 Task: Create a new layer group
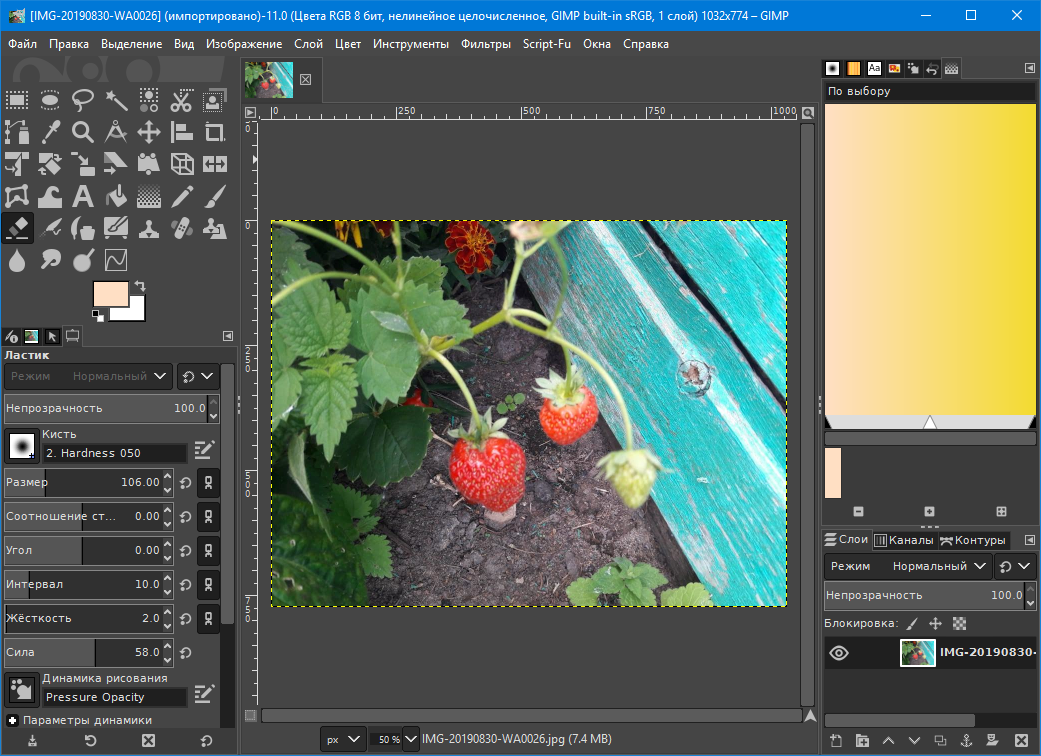[x=862, y=740]
